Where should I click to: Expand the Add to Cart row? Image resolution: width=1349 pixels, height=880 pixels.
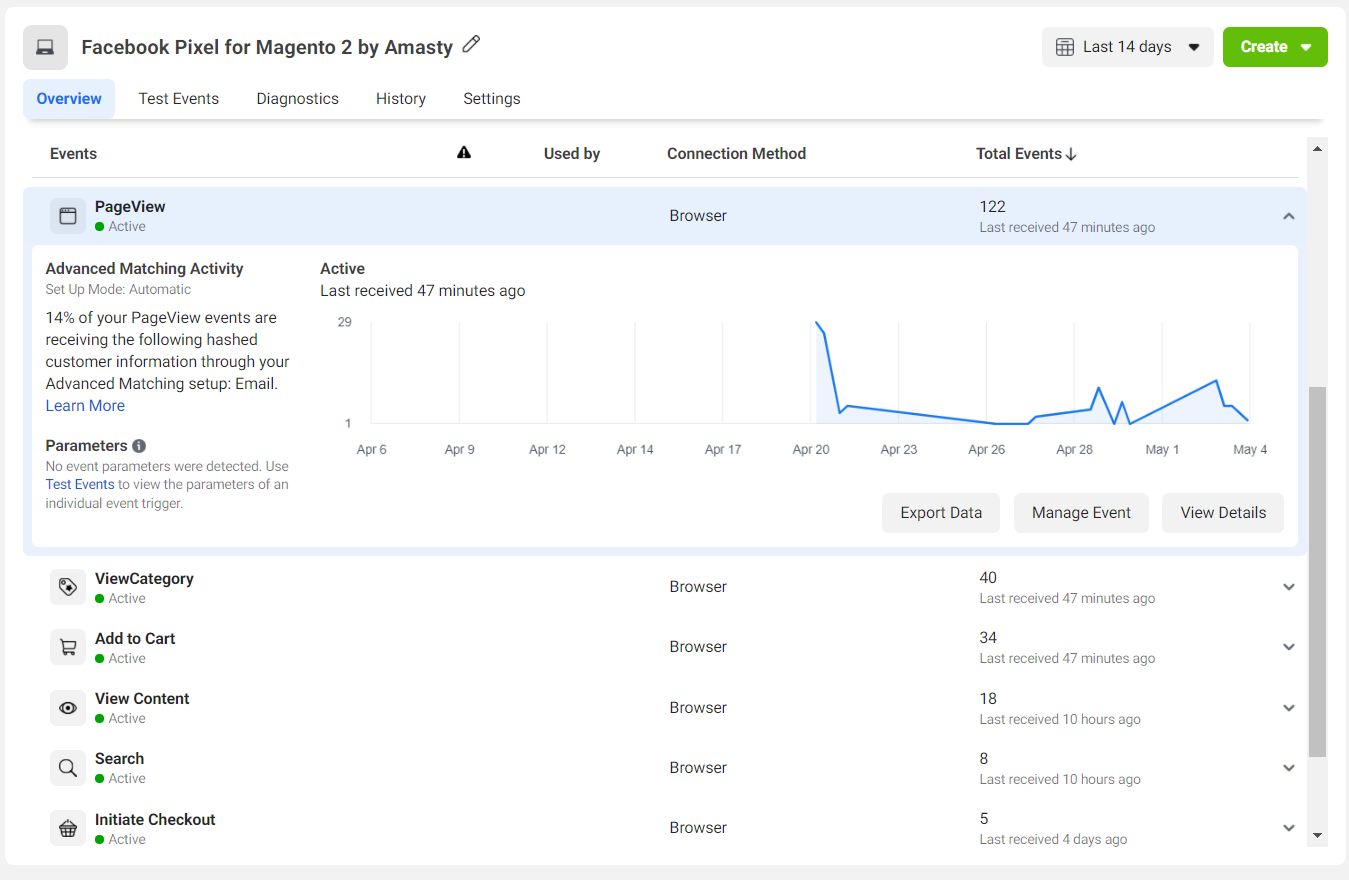pyautogui.click(x=1288, y=647)
